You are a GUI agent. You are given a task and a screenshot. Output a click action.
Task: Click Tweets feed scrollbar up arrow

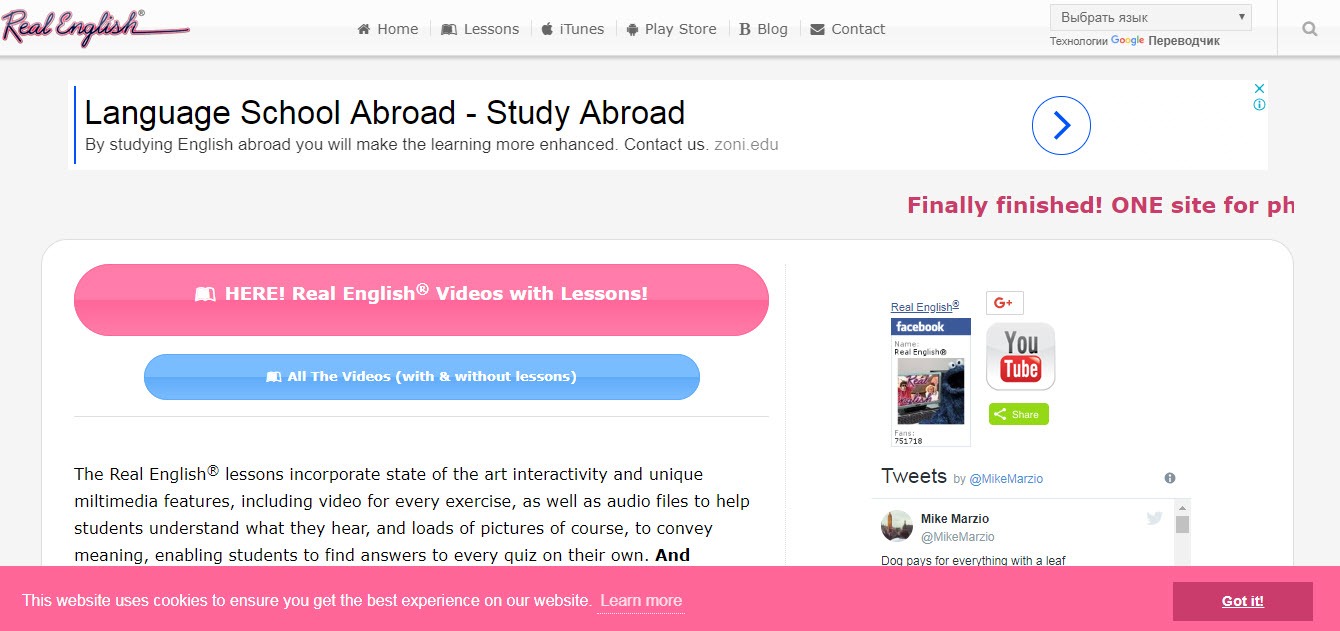(1182, 508)
